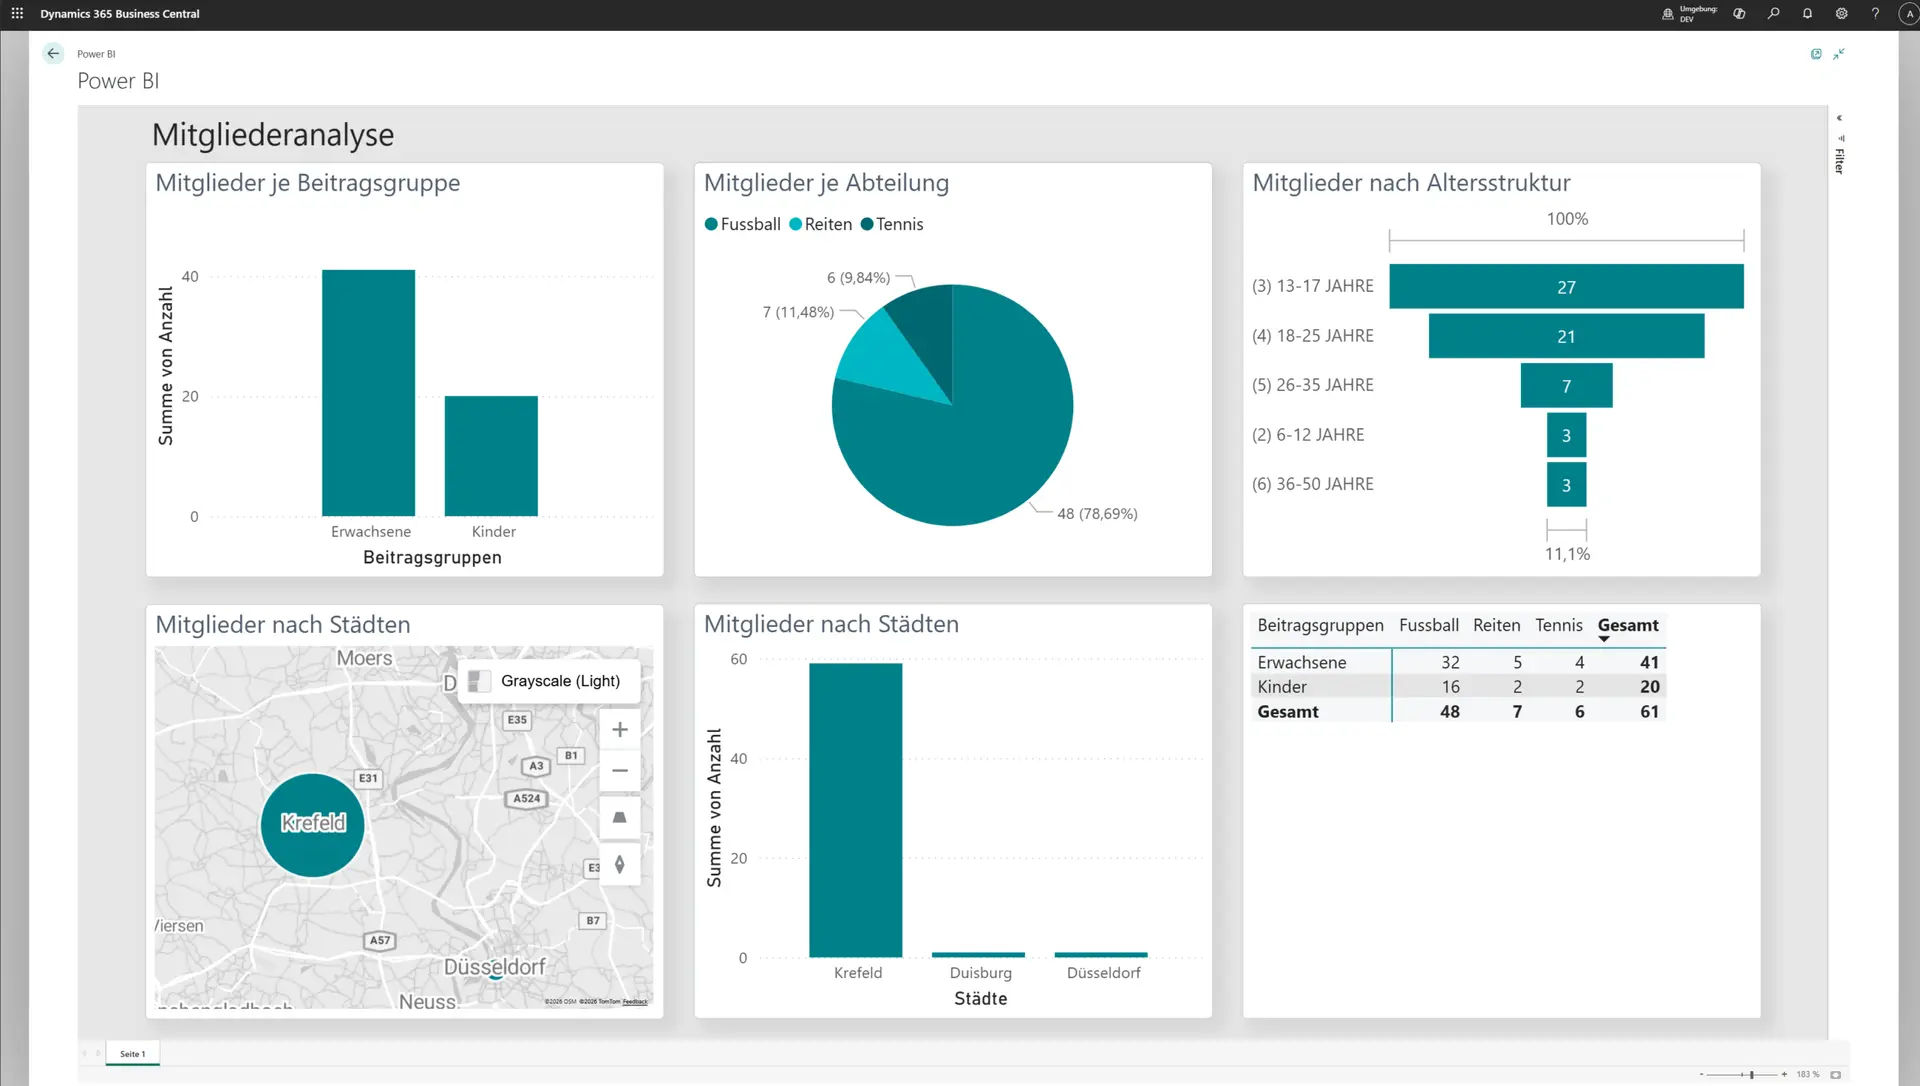Viewport: 1920px width, 1086px height.
Task: Toggle the Fussball legend entry
Action: tap(750, 224)
